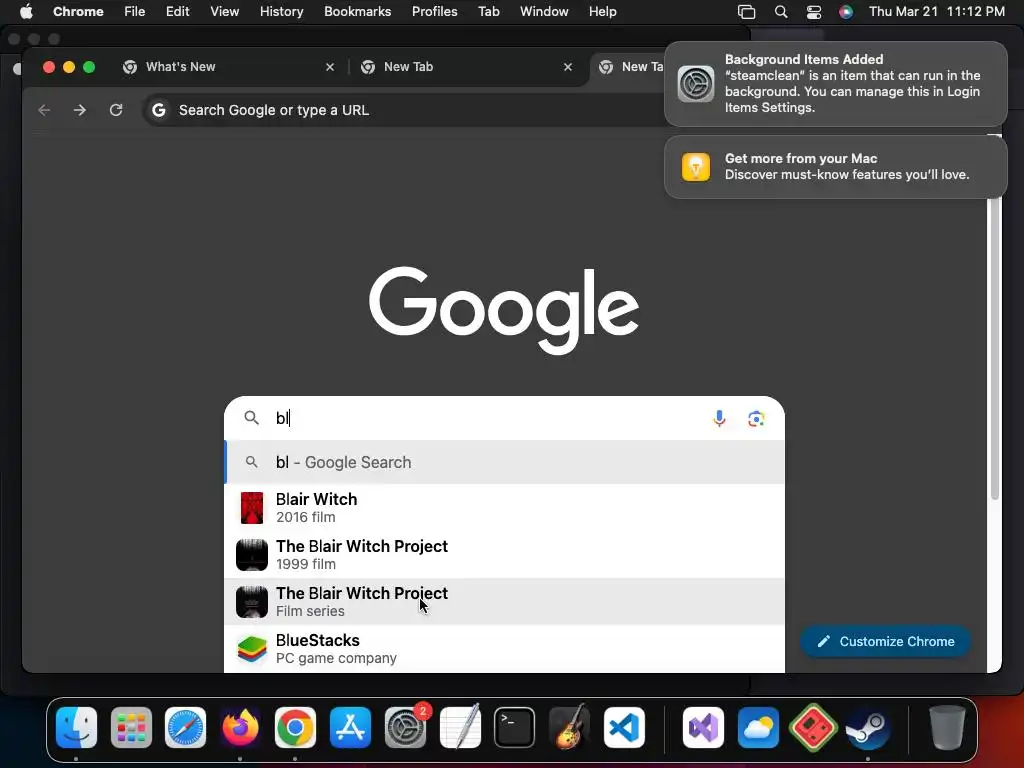
Task: Open the File menu
Action: coord(135,12)
